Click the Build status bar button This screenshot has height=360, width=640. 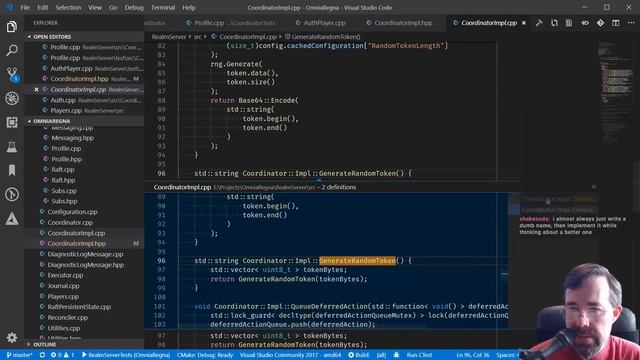tap(359, 355)
